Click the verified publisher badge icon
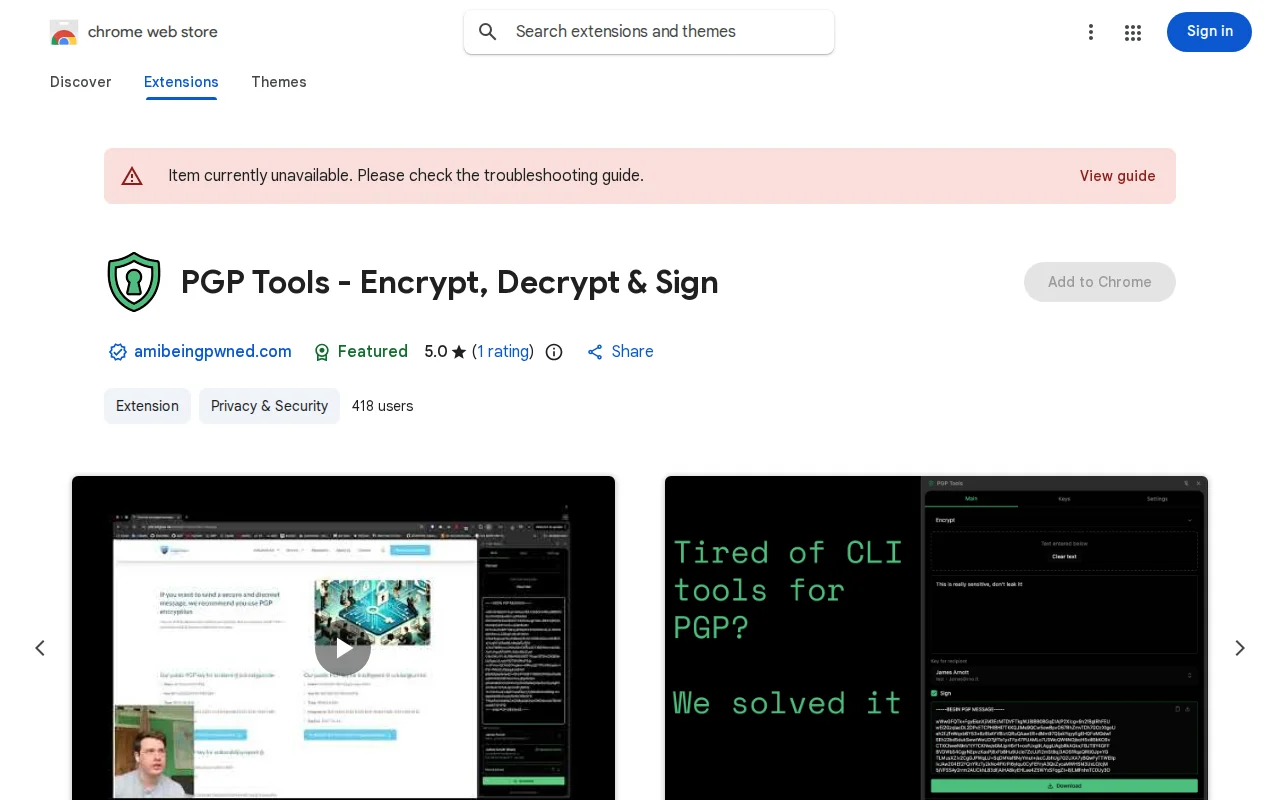This screenshot has width=1280, height=800. [x=118, y=352]
